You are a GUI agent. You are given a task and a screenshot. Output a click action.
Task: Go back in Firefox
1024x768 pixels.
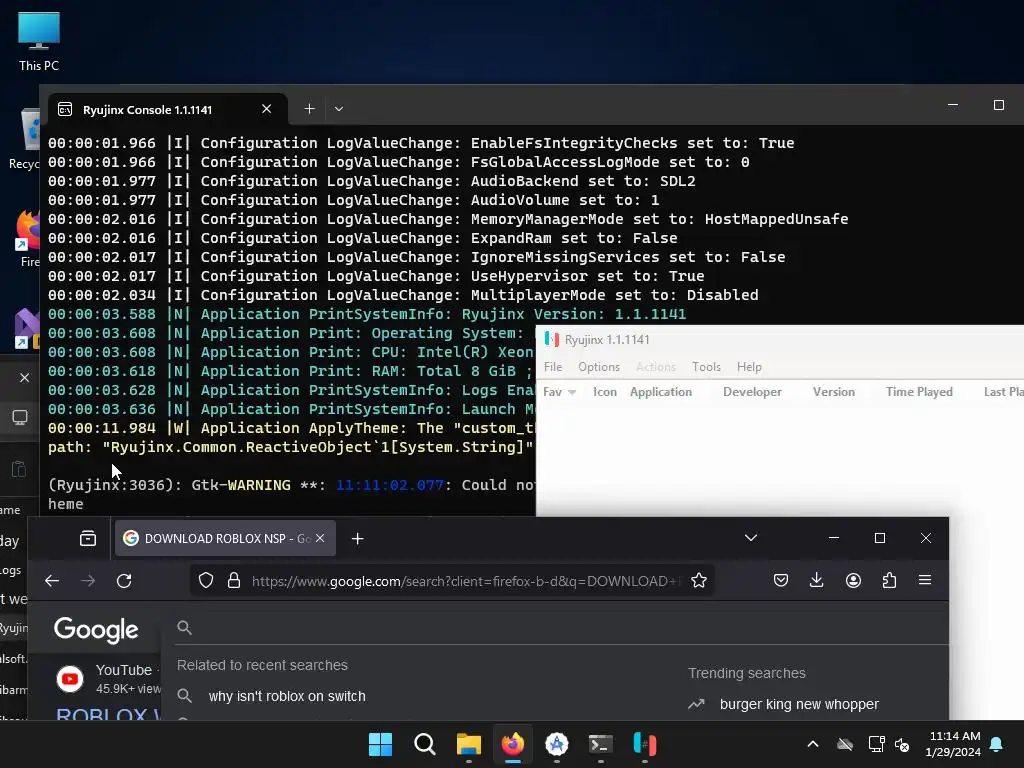pyautogui.click(x=52, y=581)
